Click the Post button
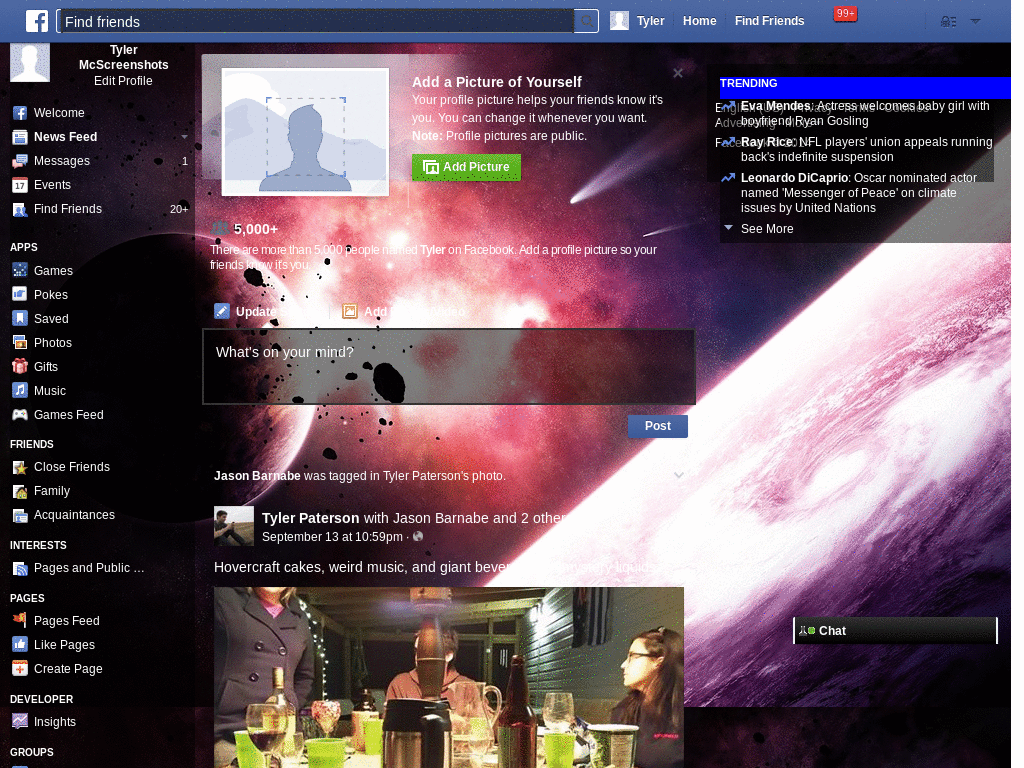This screenshot has width=1024, height=768. pos(658,426)
